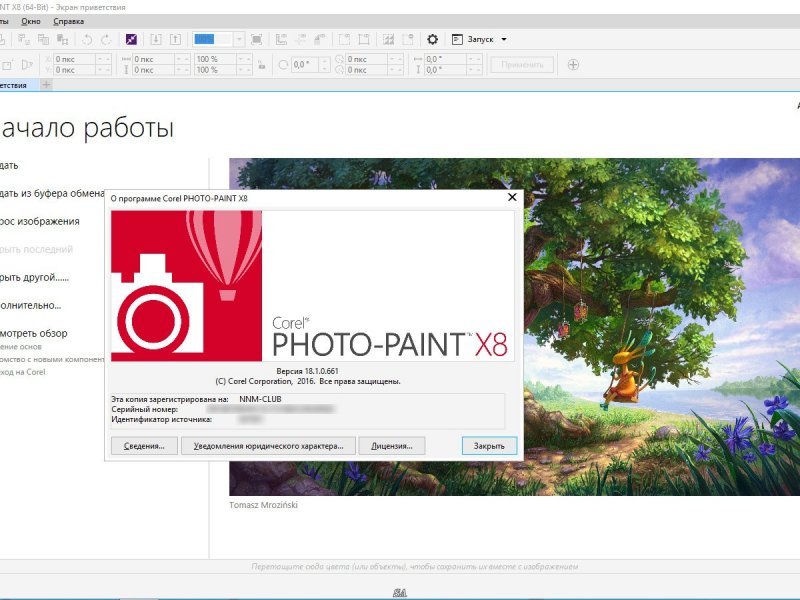The width and height of the screenshot is (800, 600).
Task: Click the Import icon with down arrow
Action: pyautogui.click(x=156, y=39)
